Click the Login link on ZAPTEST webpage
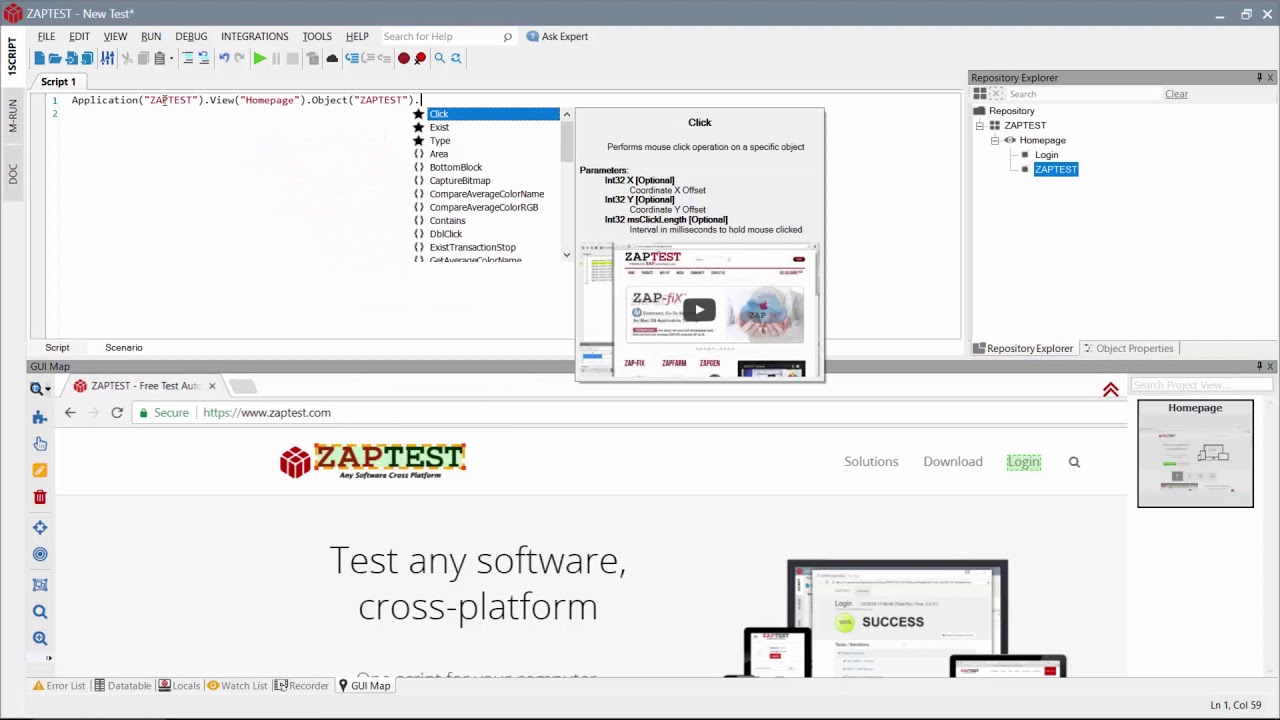Viewport: 1280px width, 720px height. pyautogui.click(x=1023, y=462)
